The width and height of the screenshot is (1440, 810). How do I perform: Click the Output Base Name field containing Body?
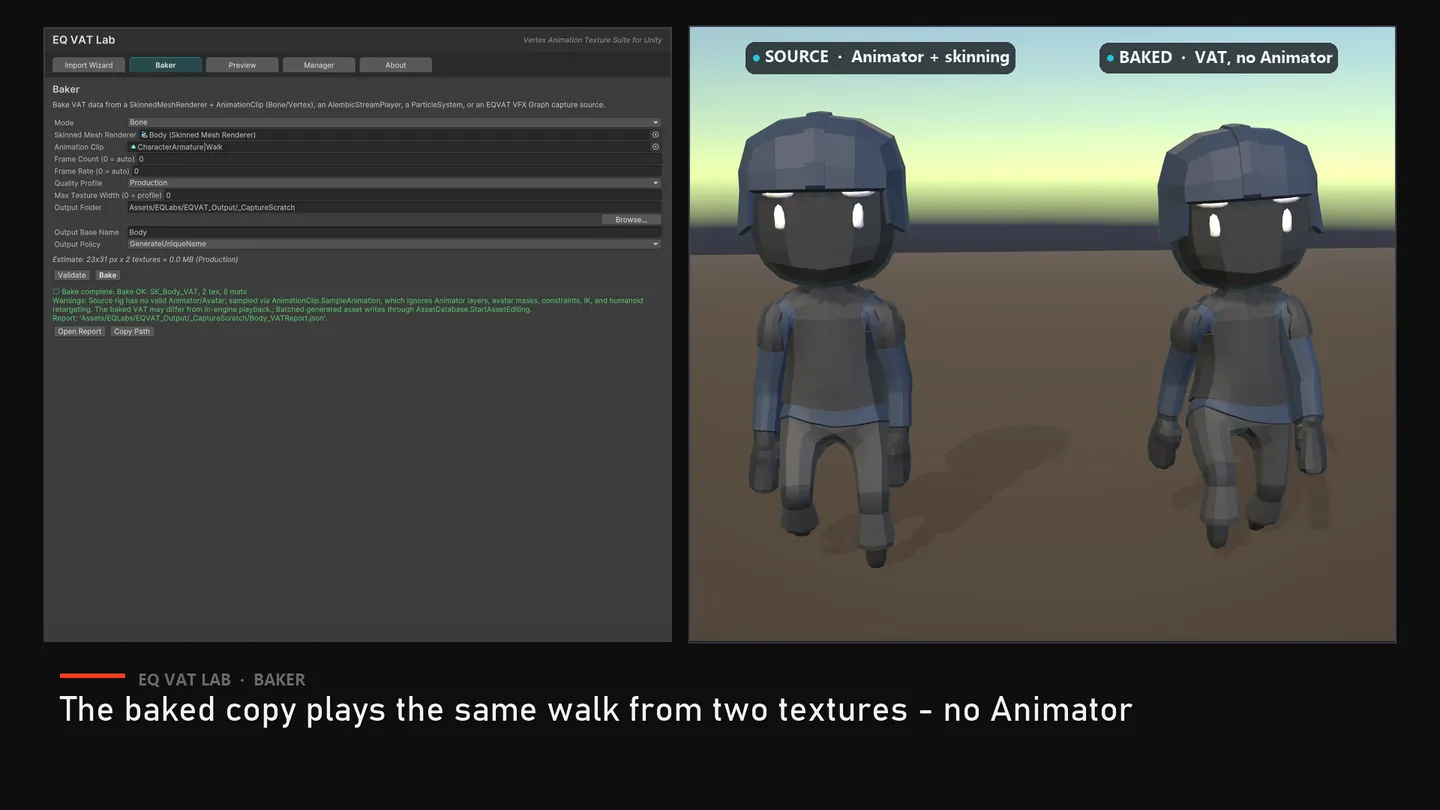[394, 232]
